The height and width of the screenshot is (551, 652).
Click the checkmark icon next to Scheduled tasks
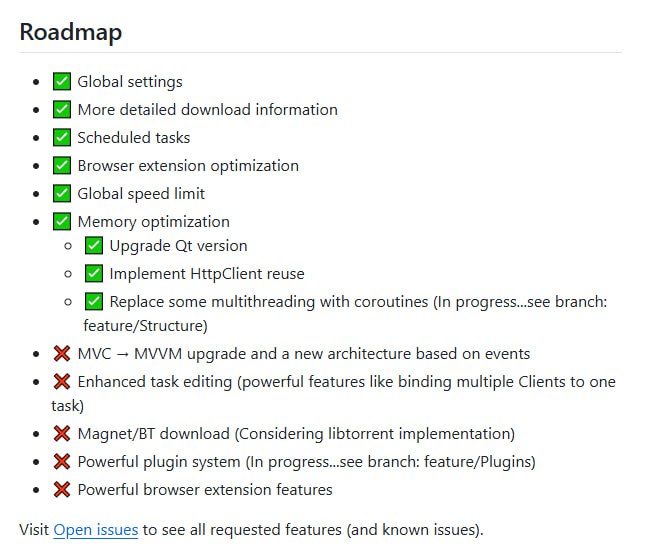click(x=61, y=138)
